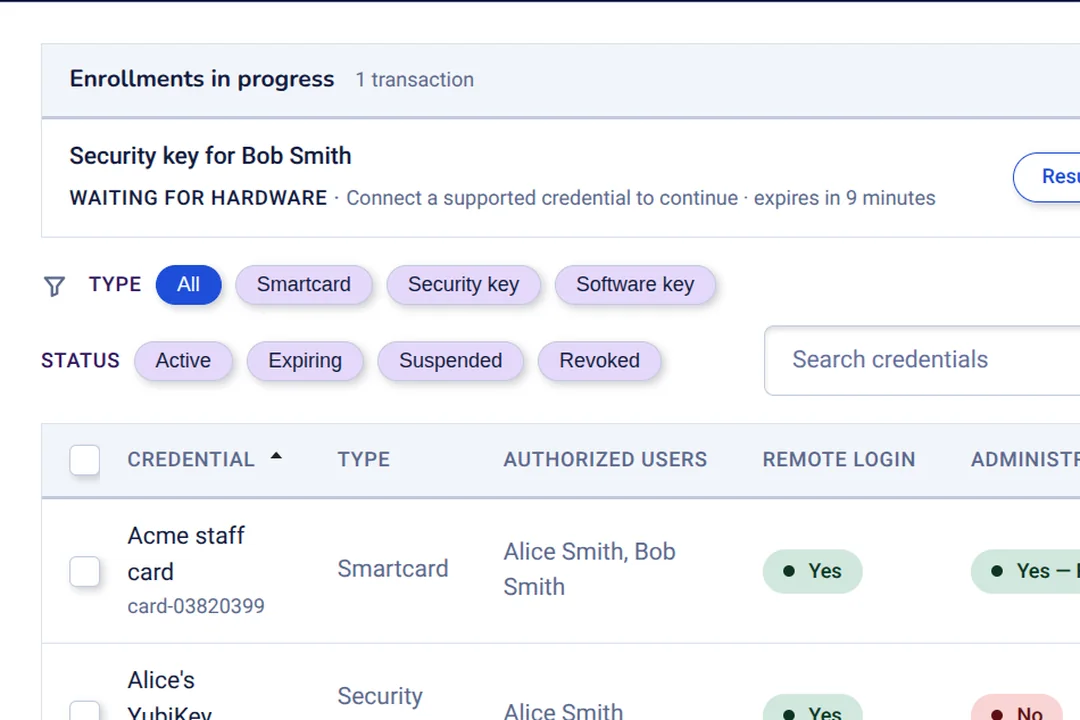The height and width of the screenshot is (720, 1080).
Task: Sort by Credential column header
Action: pos(191,460)
